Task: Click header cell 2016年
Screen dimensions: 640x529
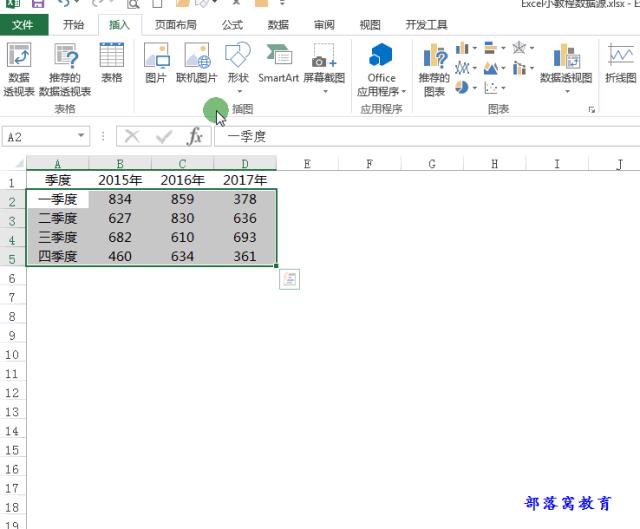Action: [x=182, y=180]
